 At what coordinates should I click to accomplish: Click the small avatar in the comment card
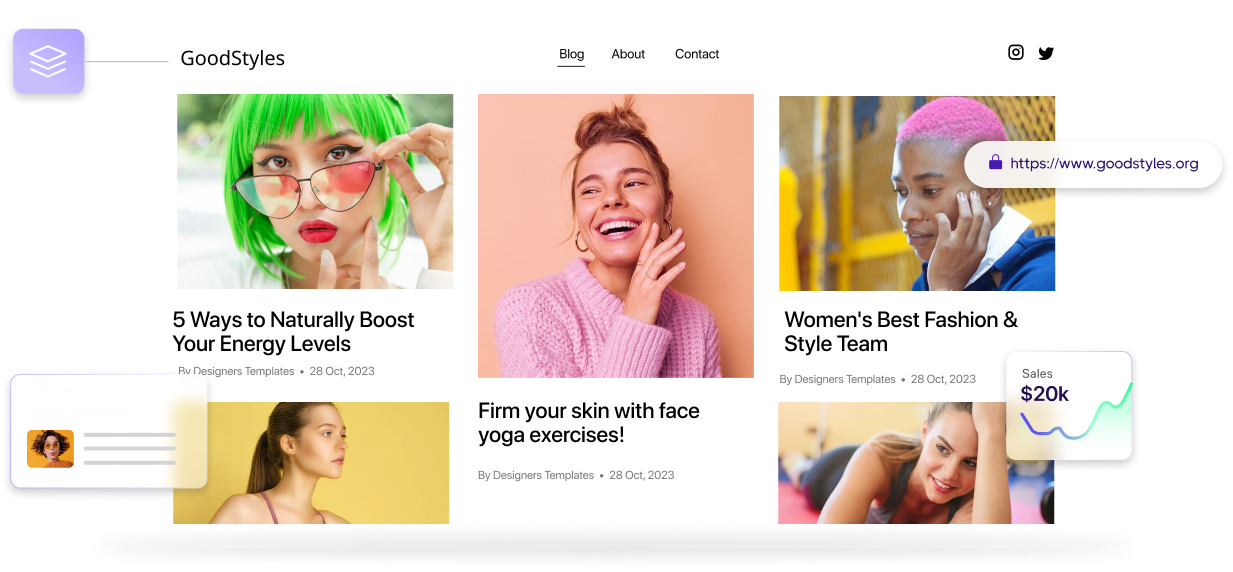point(50,449)
